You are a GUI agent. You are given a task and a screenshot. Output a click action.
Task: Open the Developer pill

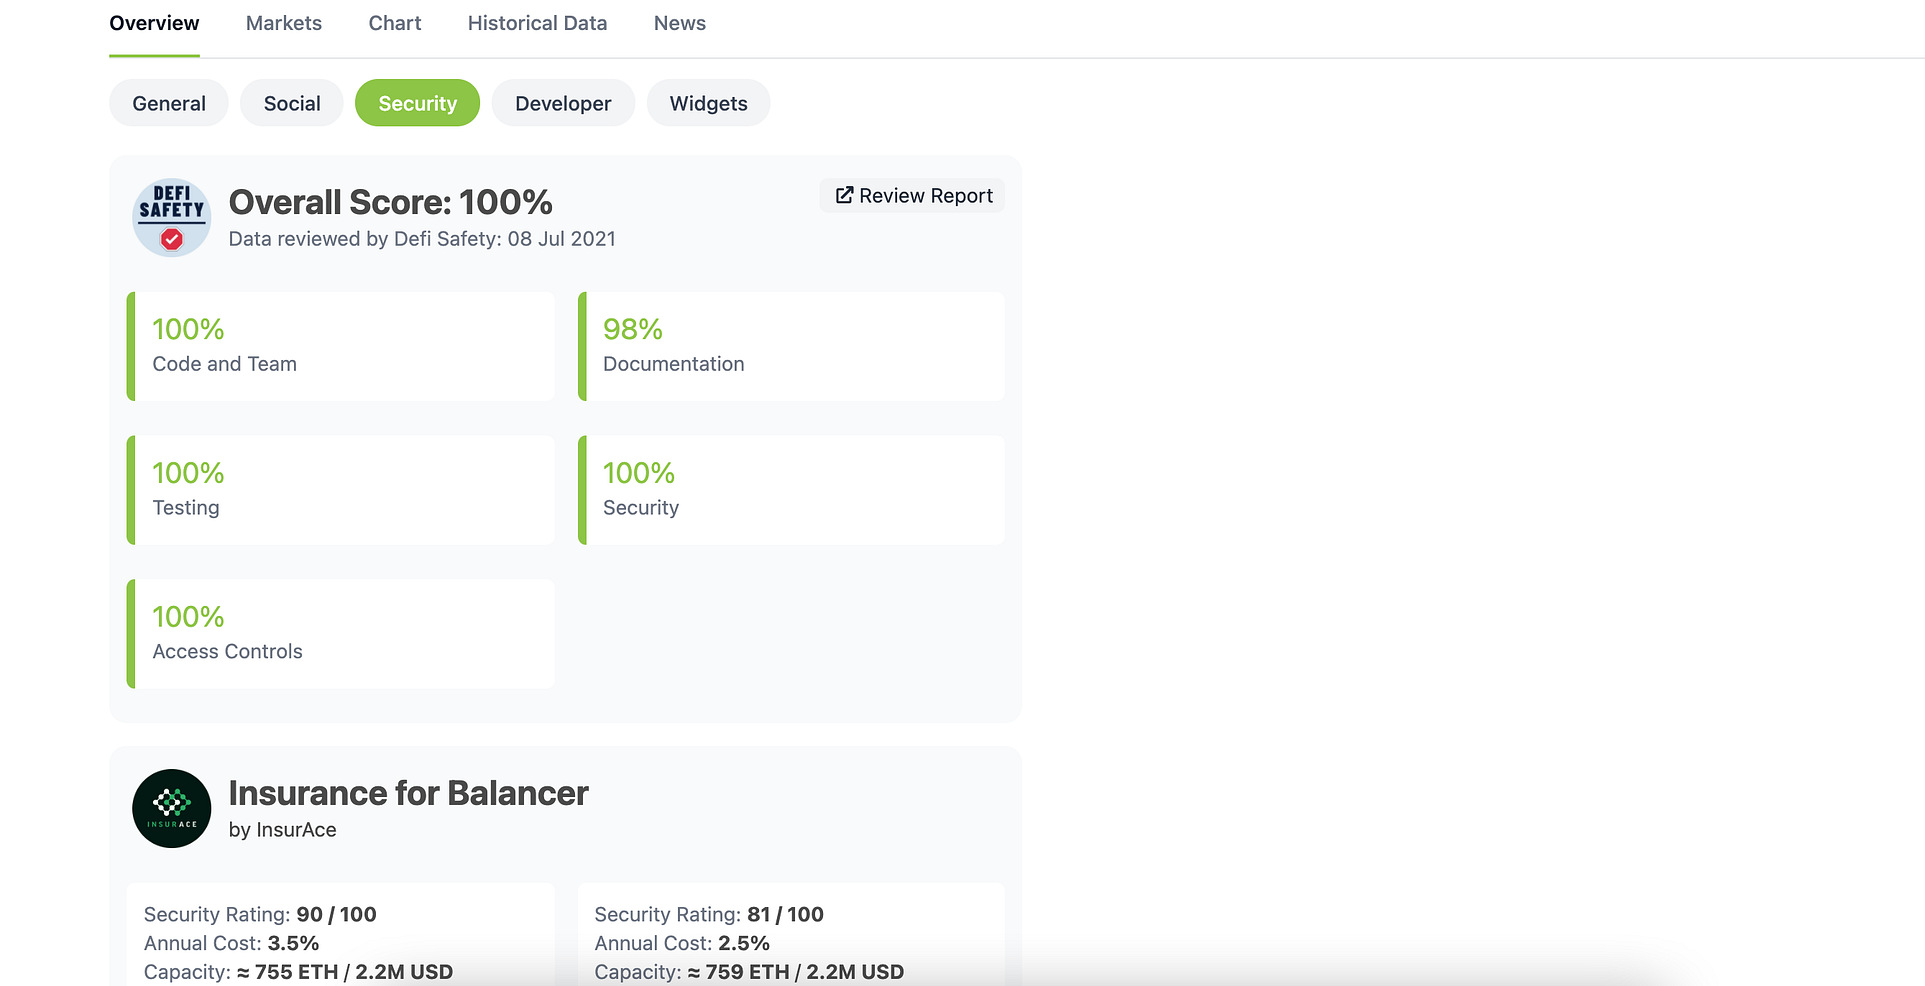click(x=563, y=103)
